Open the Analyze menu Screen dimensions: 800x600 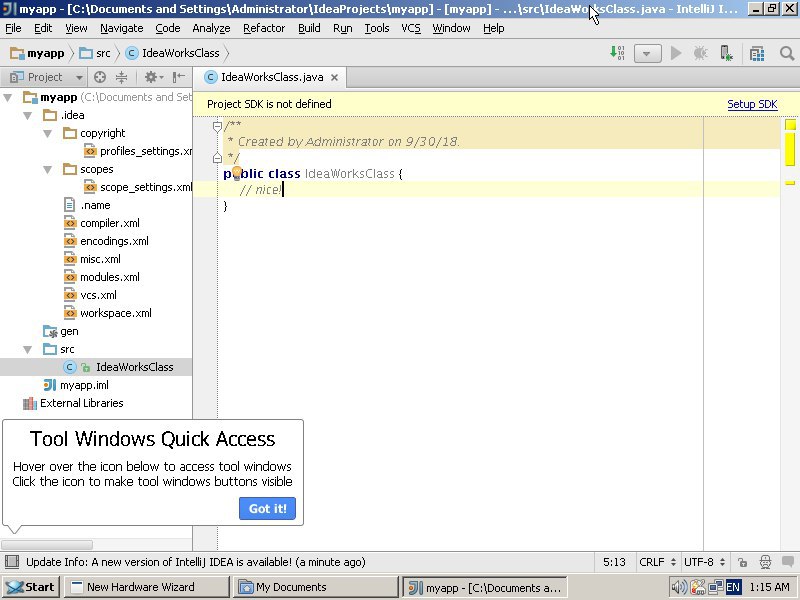[x=211, y=28]
